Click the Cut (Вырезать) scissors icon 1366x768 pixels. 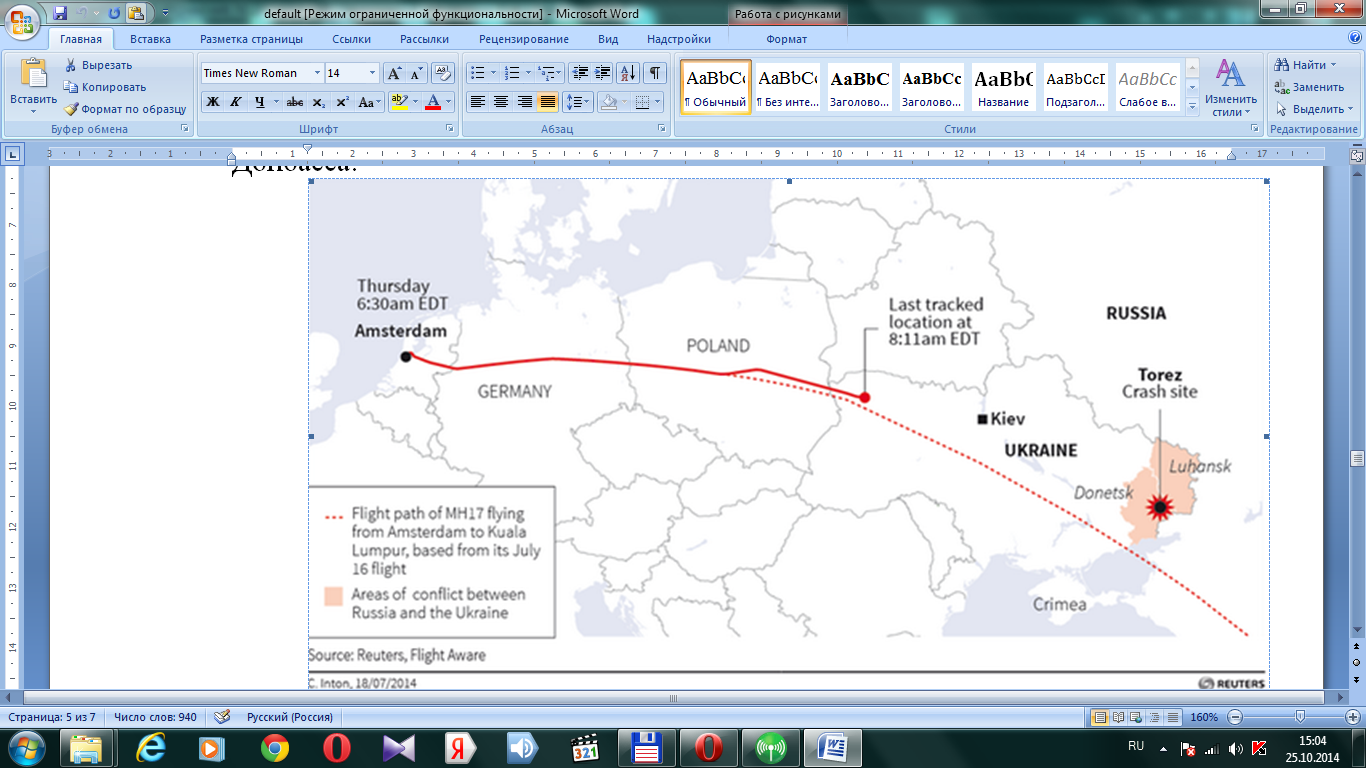(72, 65)
